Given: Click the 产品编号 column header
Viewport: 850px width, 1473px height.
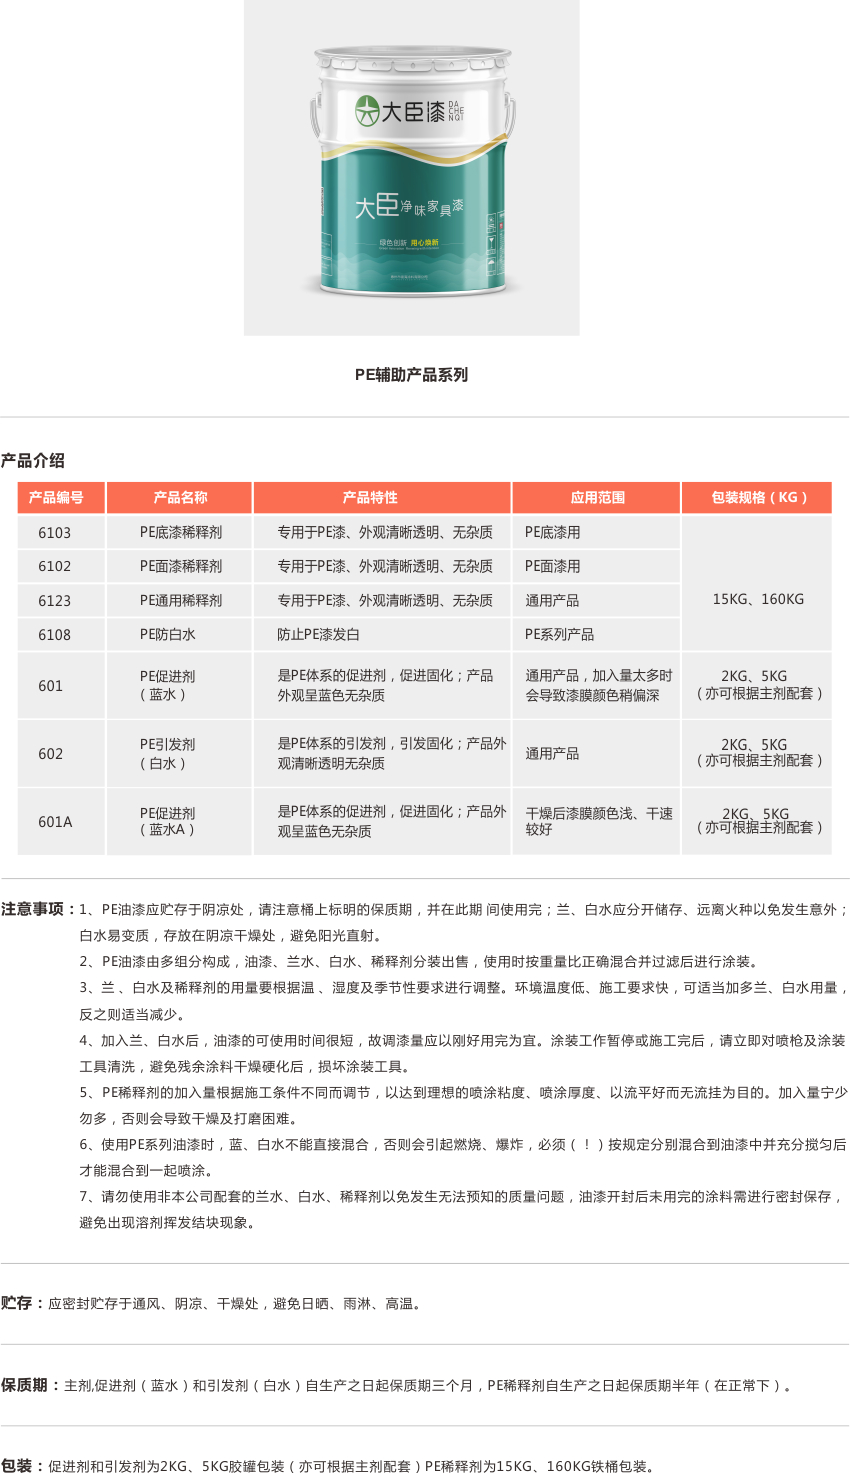Looking at the screenshot, I should (x=56, y=498).
